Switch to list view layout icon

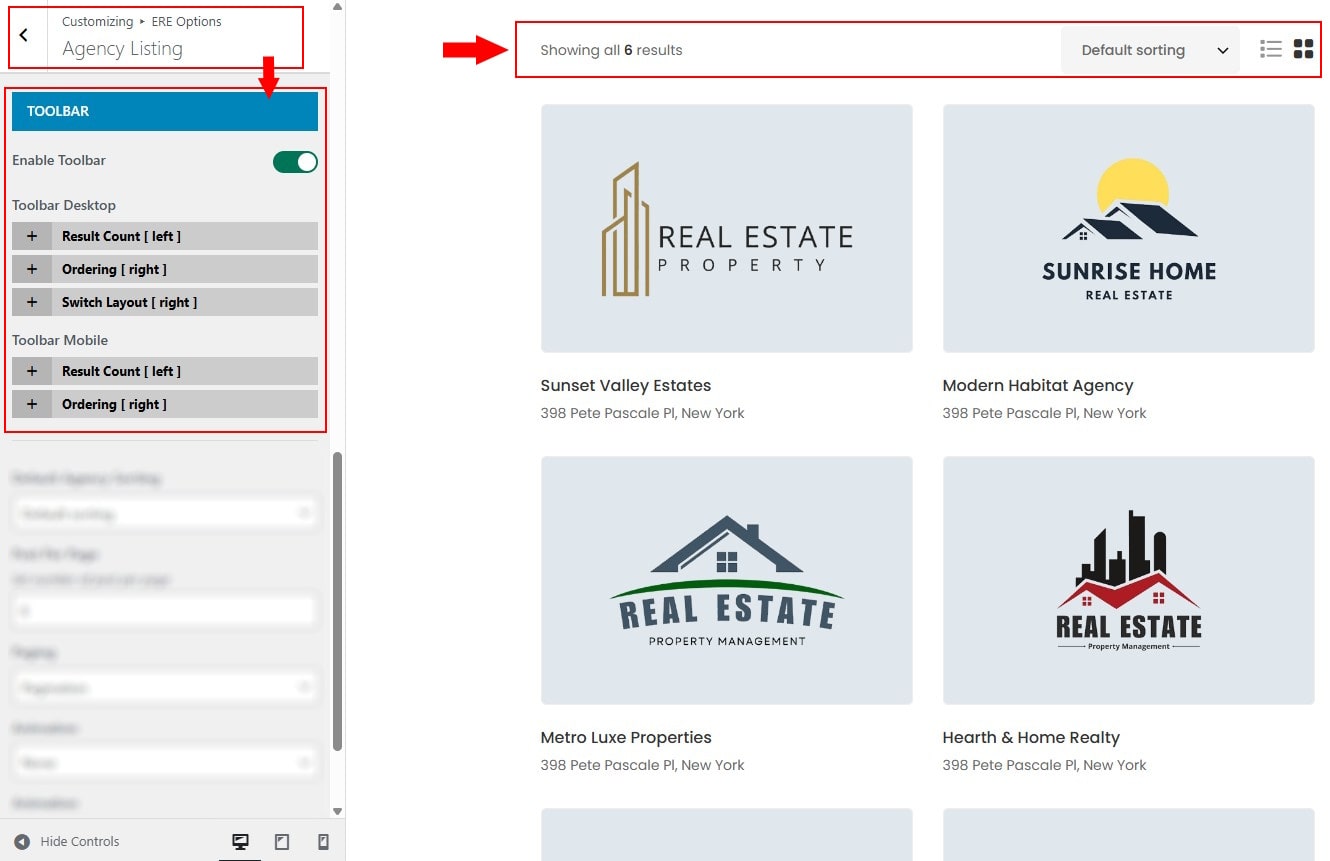[x=1270, y=49]
